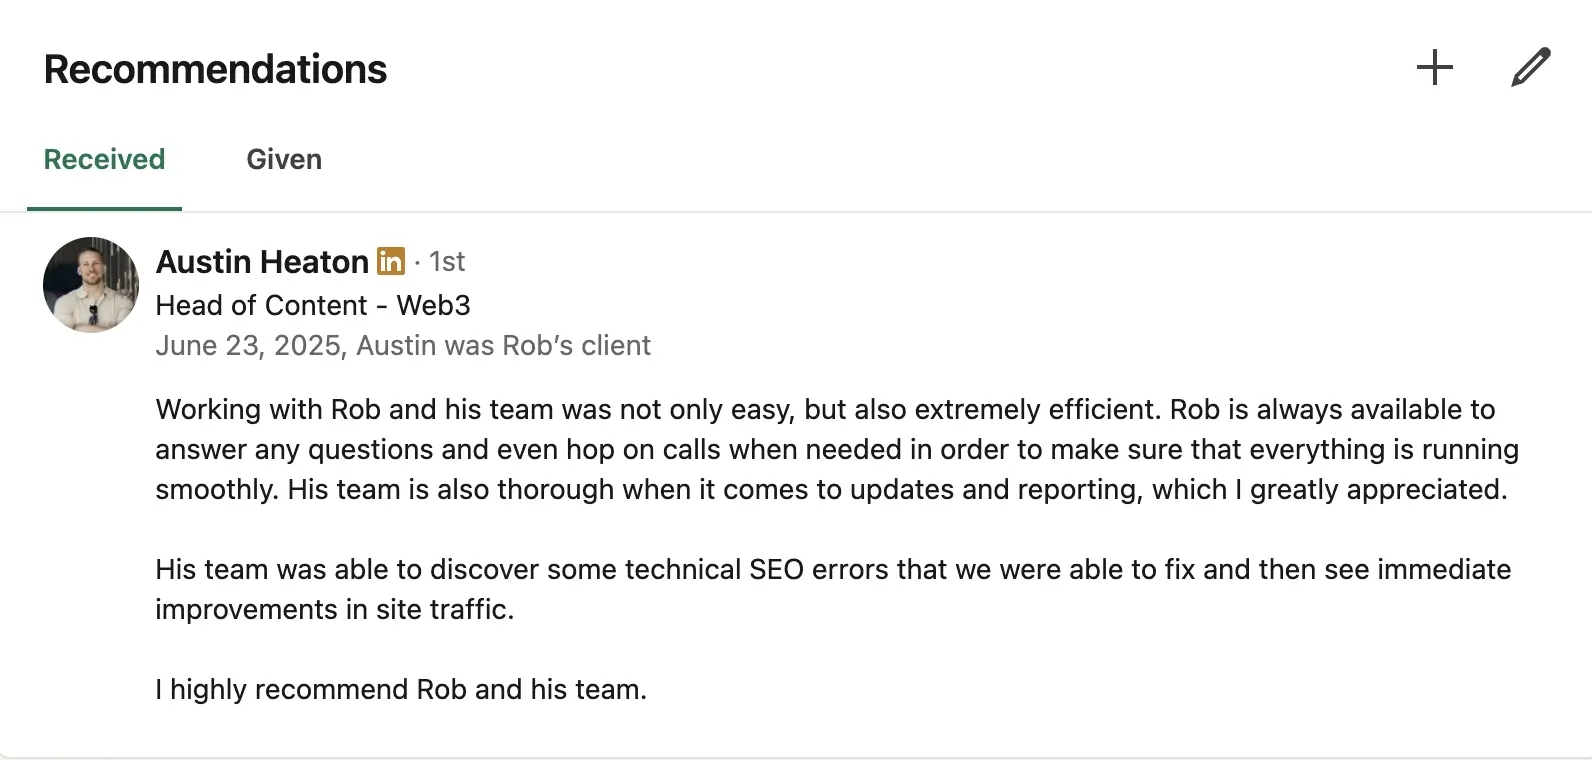
Task: Select the 'June 23, 2025, Austin was Rob's client' line
Action: click(x=403, y=345)
